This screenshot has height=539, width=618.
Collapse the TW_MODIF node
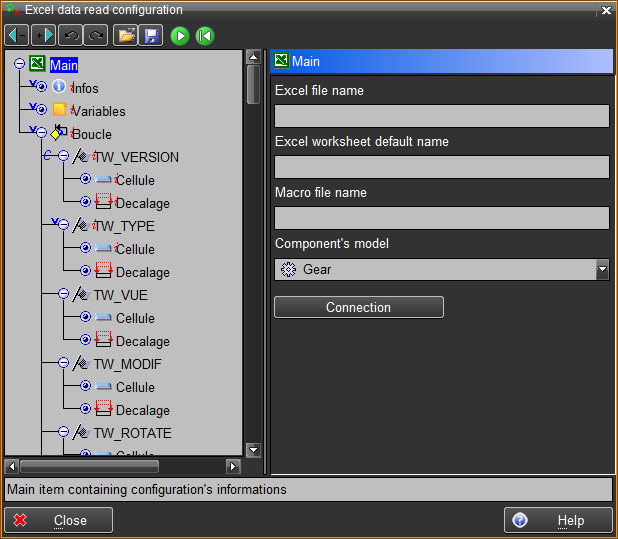pos(63,363)
